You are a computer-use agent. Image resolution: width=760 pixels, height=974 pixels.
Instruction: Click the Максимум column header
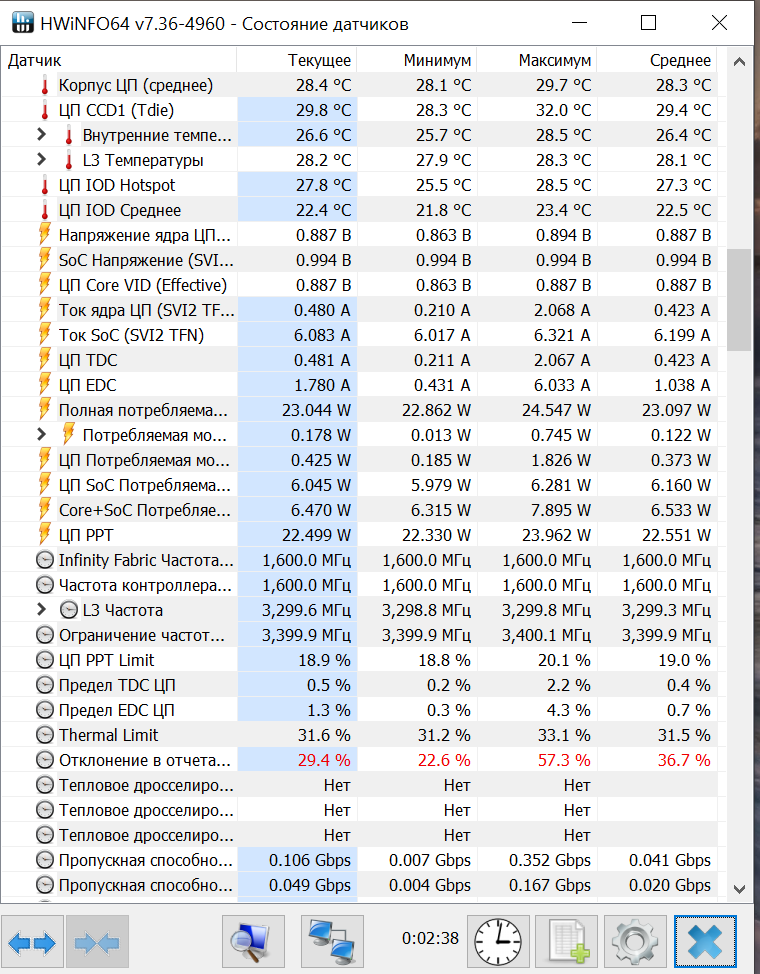(554, 60)
